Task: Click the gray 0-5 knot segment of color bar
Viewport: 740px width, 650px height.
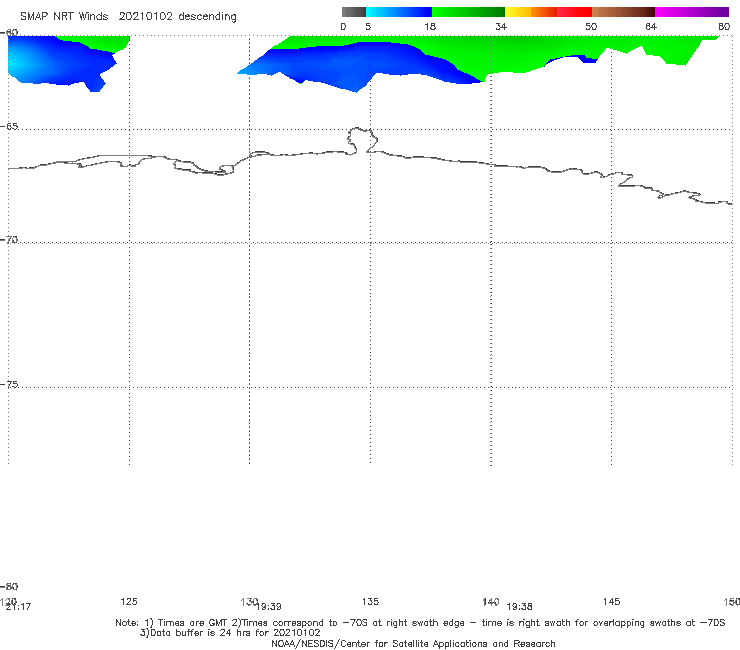Action: pos(354,12)
